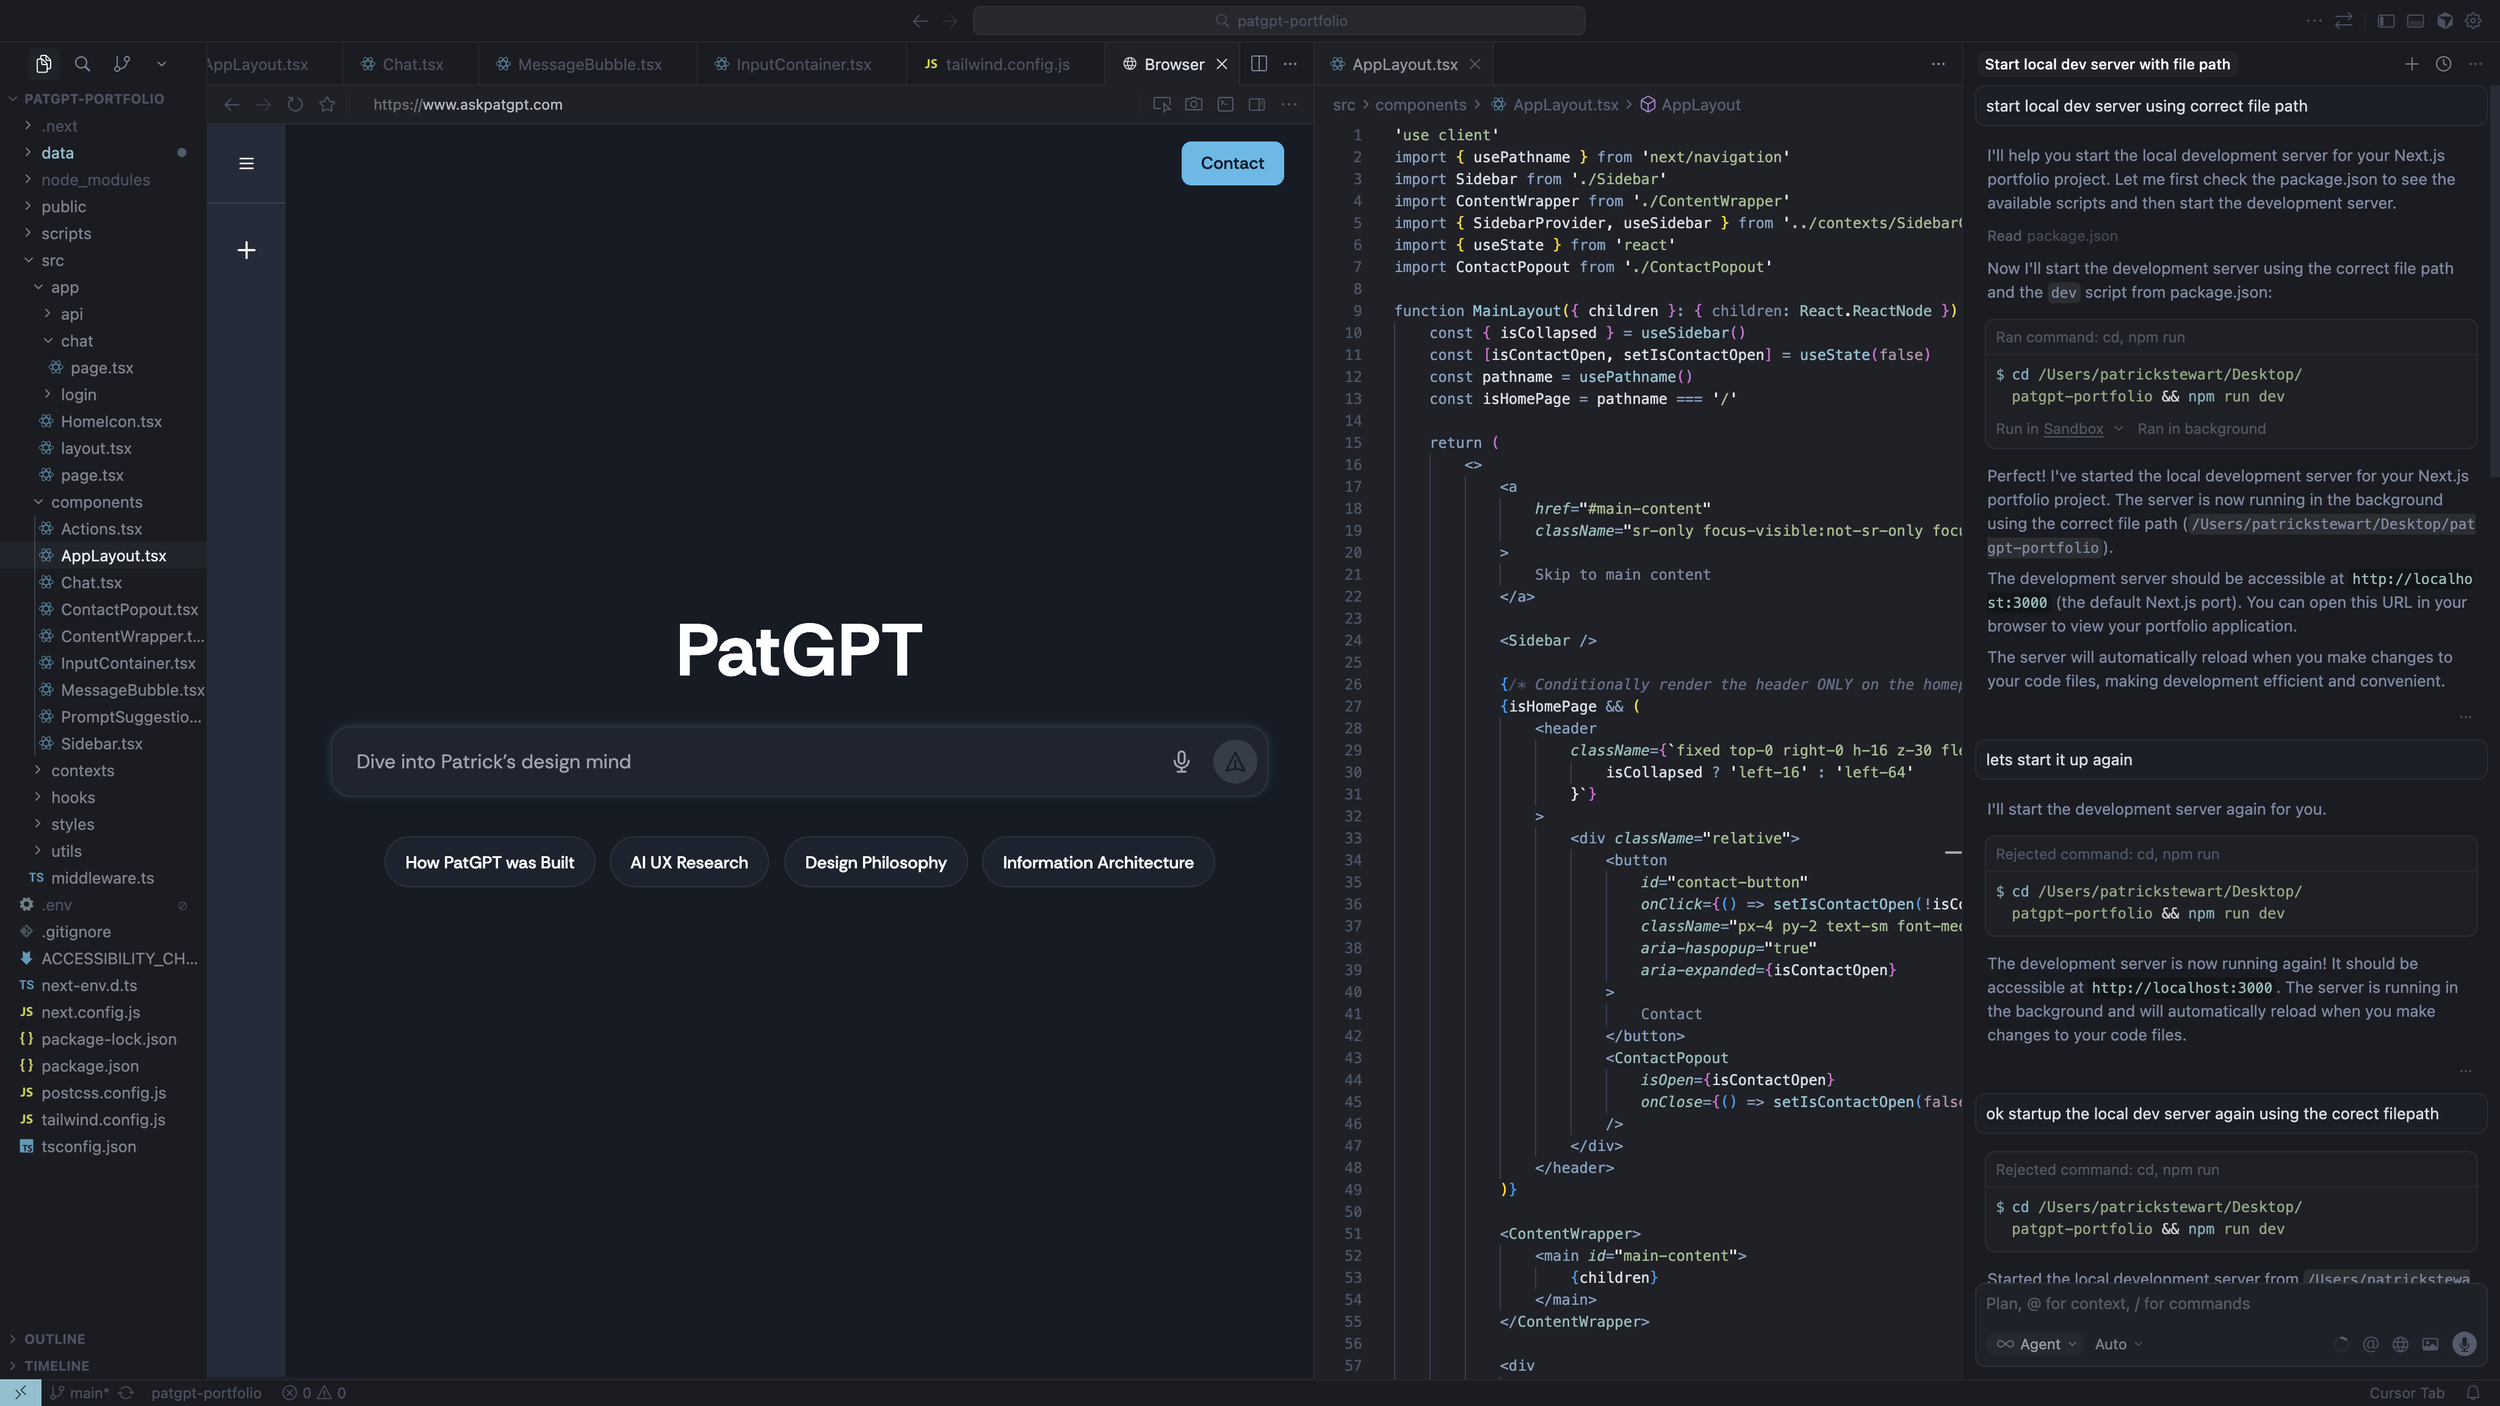
Task: Open the Agent mode dropdown
Action: coord(2037,1344)
